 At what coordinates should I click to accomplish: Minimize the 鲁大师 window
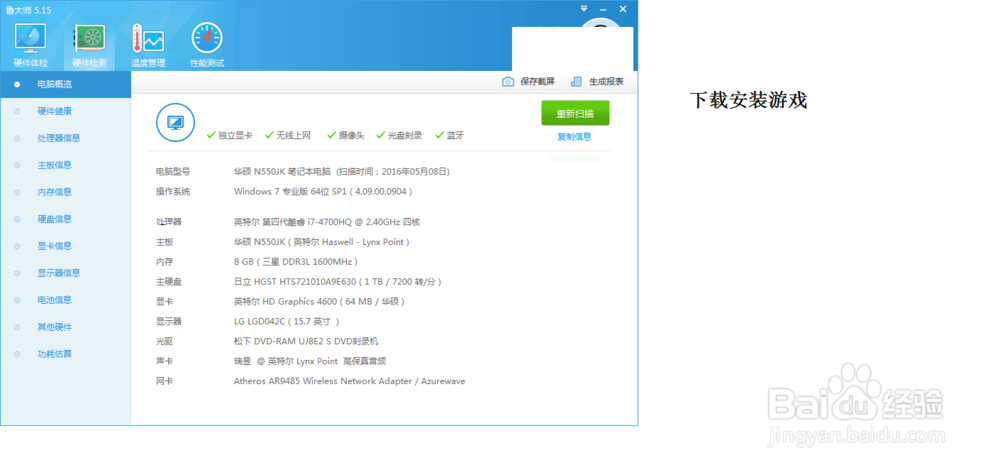pos(605,9)
